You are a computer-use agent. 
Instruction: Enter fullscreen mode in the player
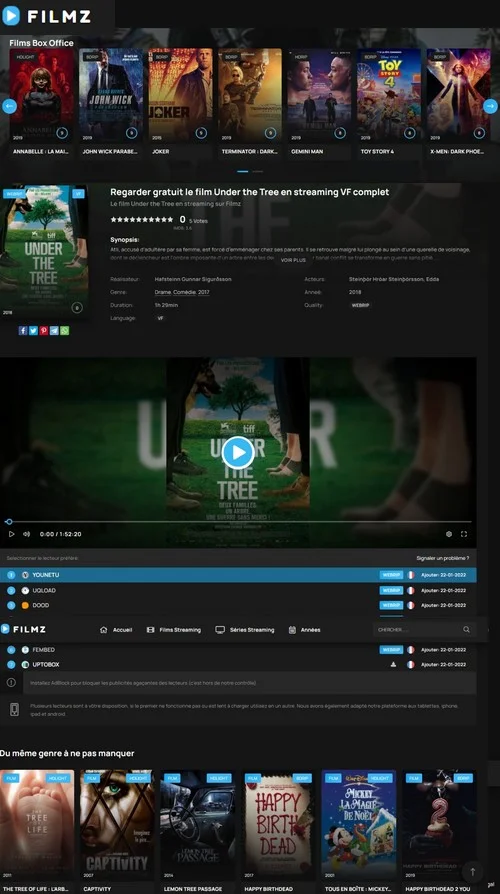click(x=464, y=534)
